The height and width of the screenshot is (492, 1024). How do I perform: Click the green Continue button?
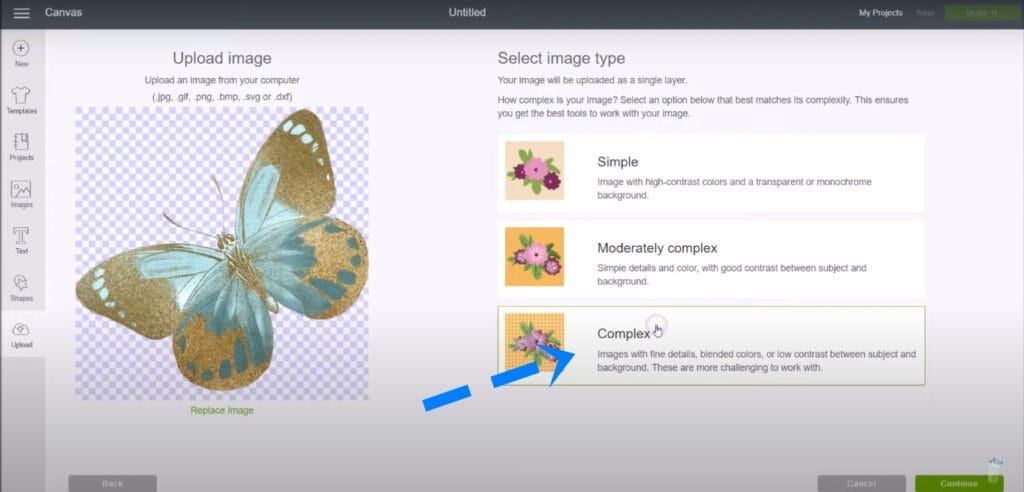[x=958, y=483]
